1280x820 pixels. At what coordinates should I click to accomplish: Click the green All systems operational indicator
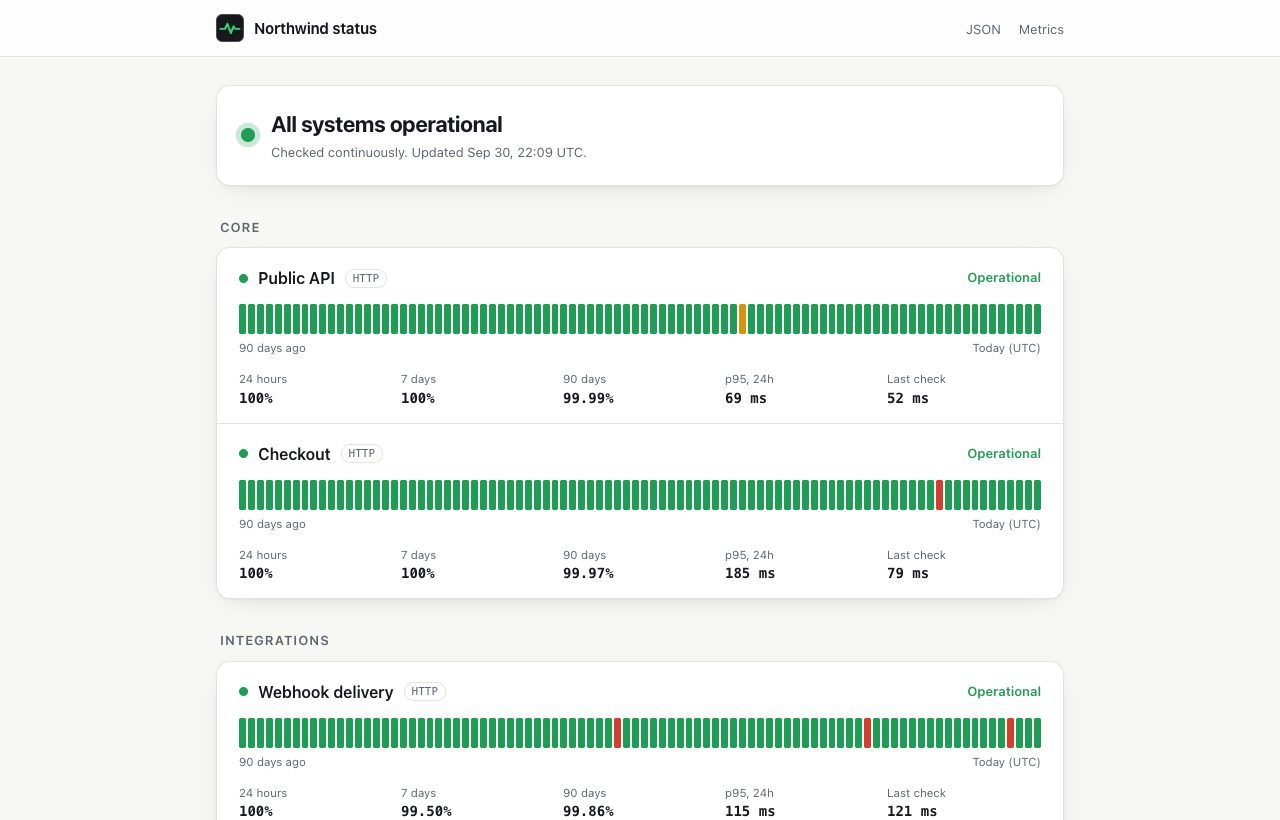tap(248, 135)
